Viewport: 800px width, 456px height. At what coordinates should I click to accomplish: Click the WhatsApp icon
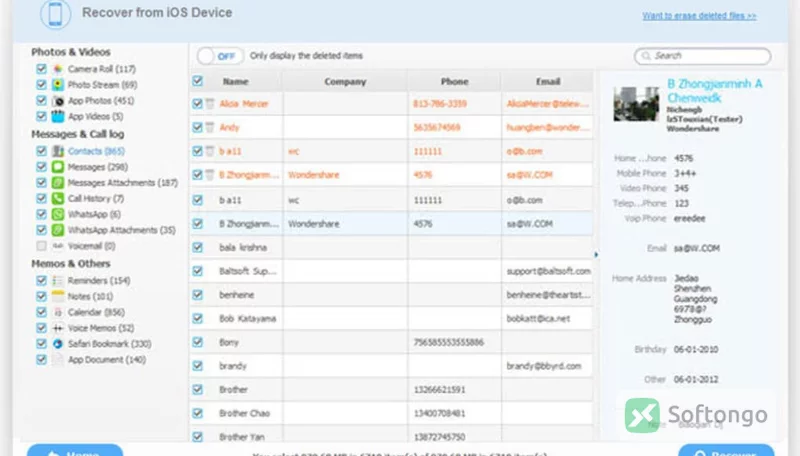[58, 214]
